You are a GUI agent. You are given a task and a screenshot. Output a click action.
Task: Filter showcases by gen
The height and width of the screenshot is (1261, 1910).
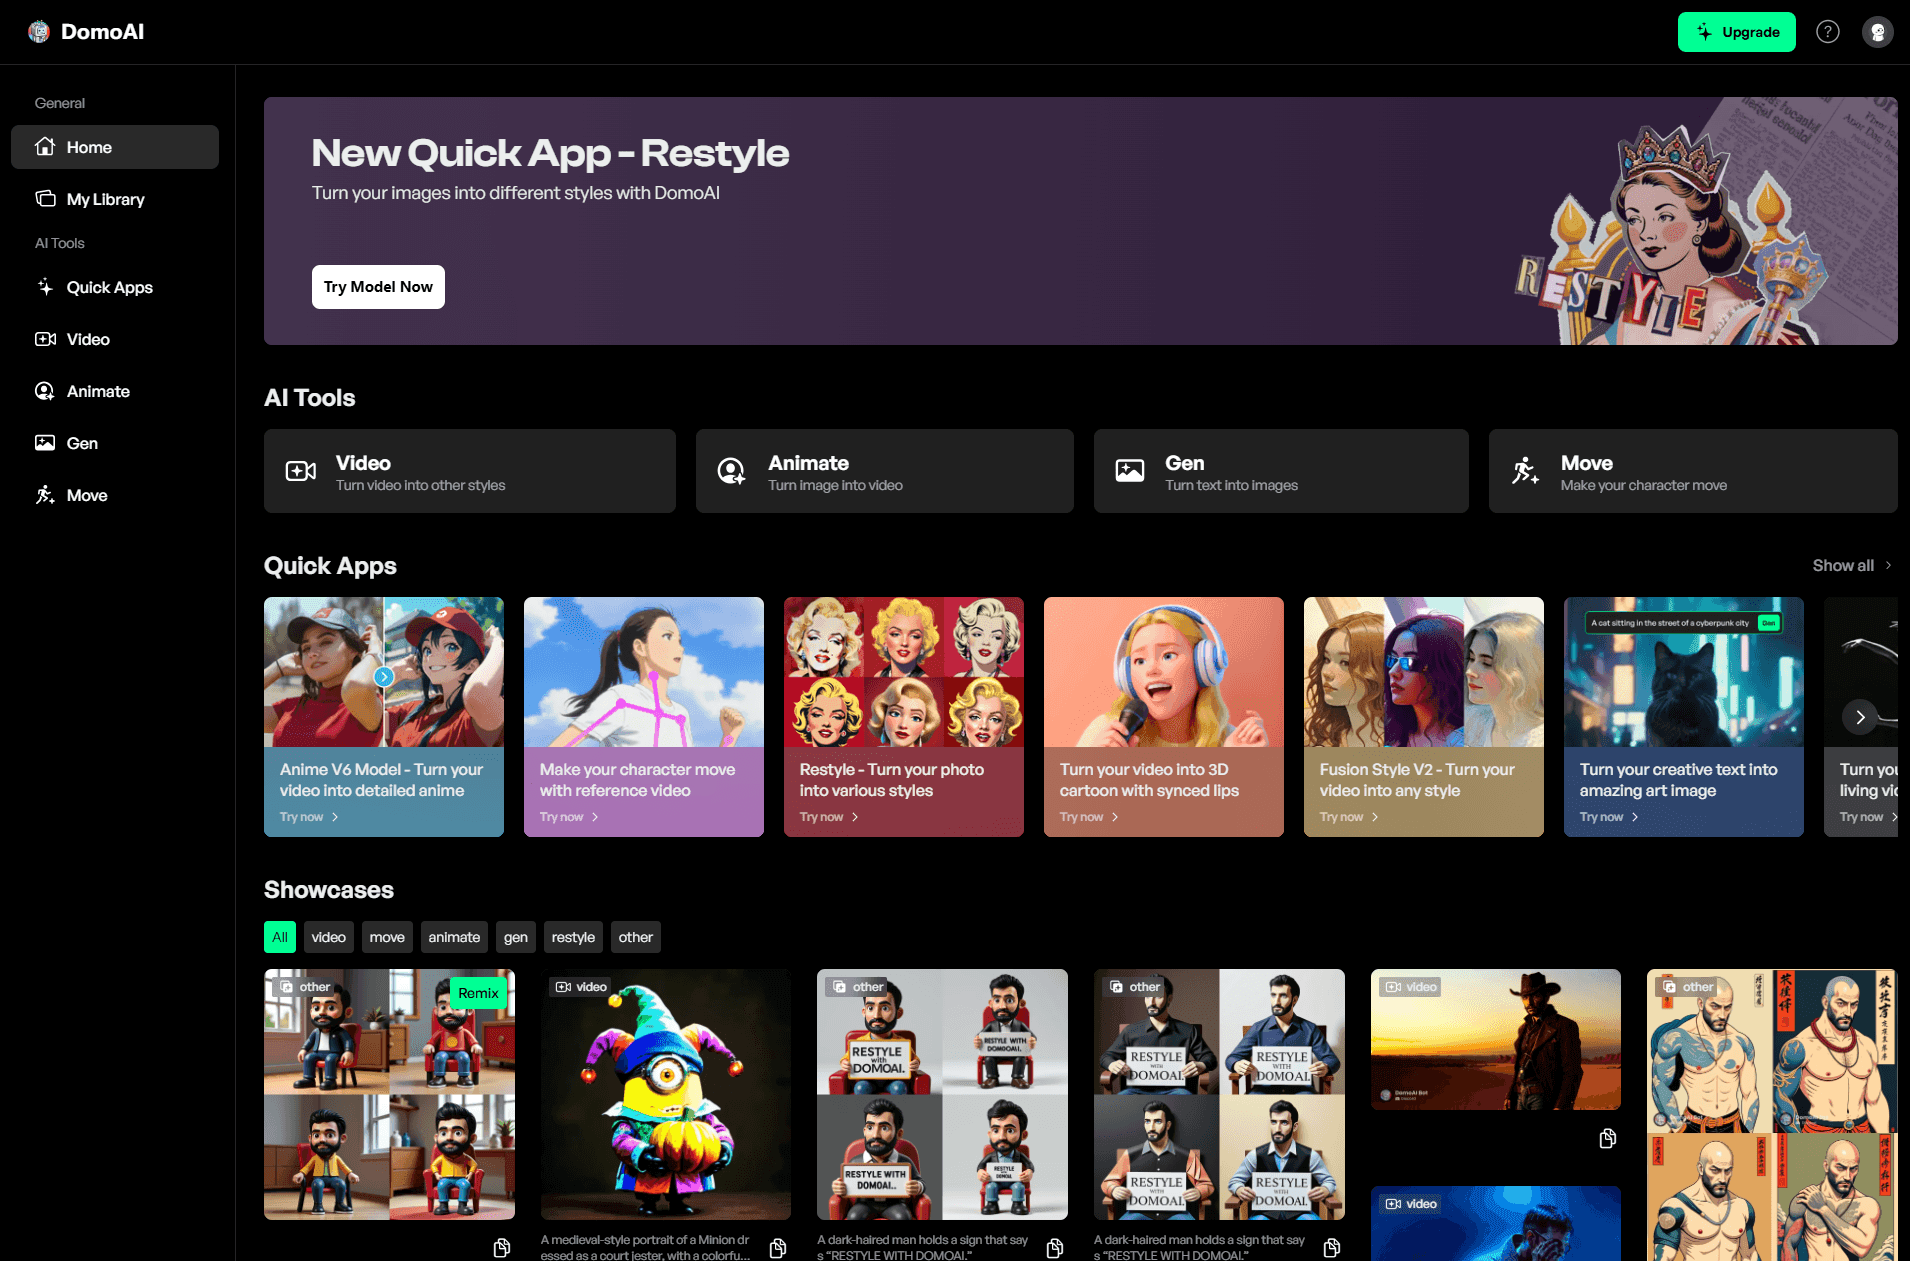click(x=516, y=937)
